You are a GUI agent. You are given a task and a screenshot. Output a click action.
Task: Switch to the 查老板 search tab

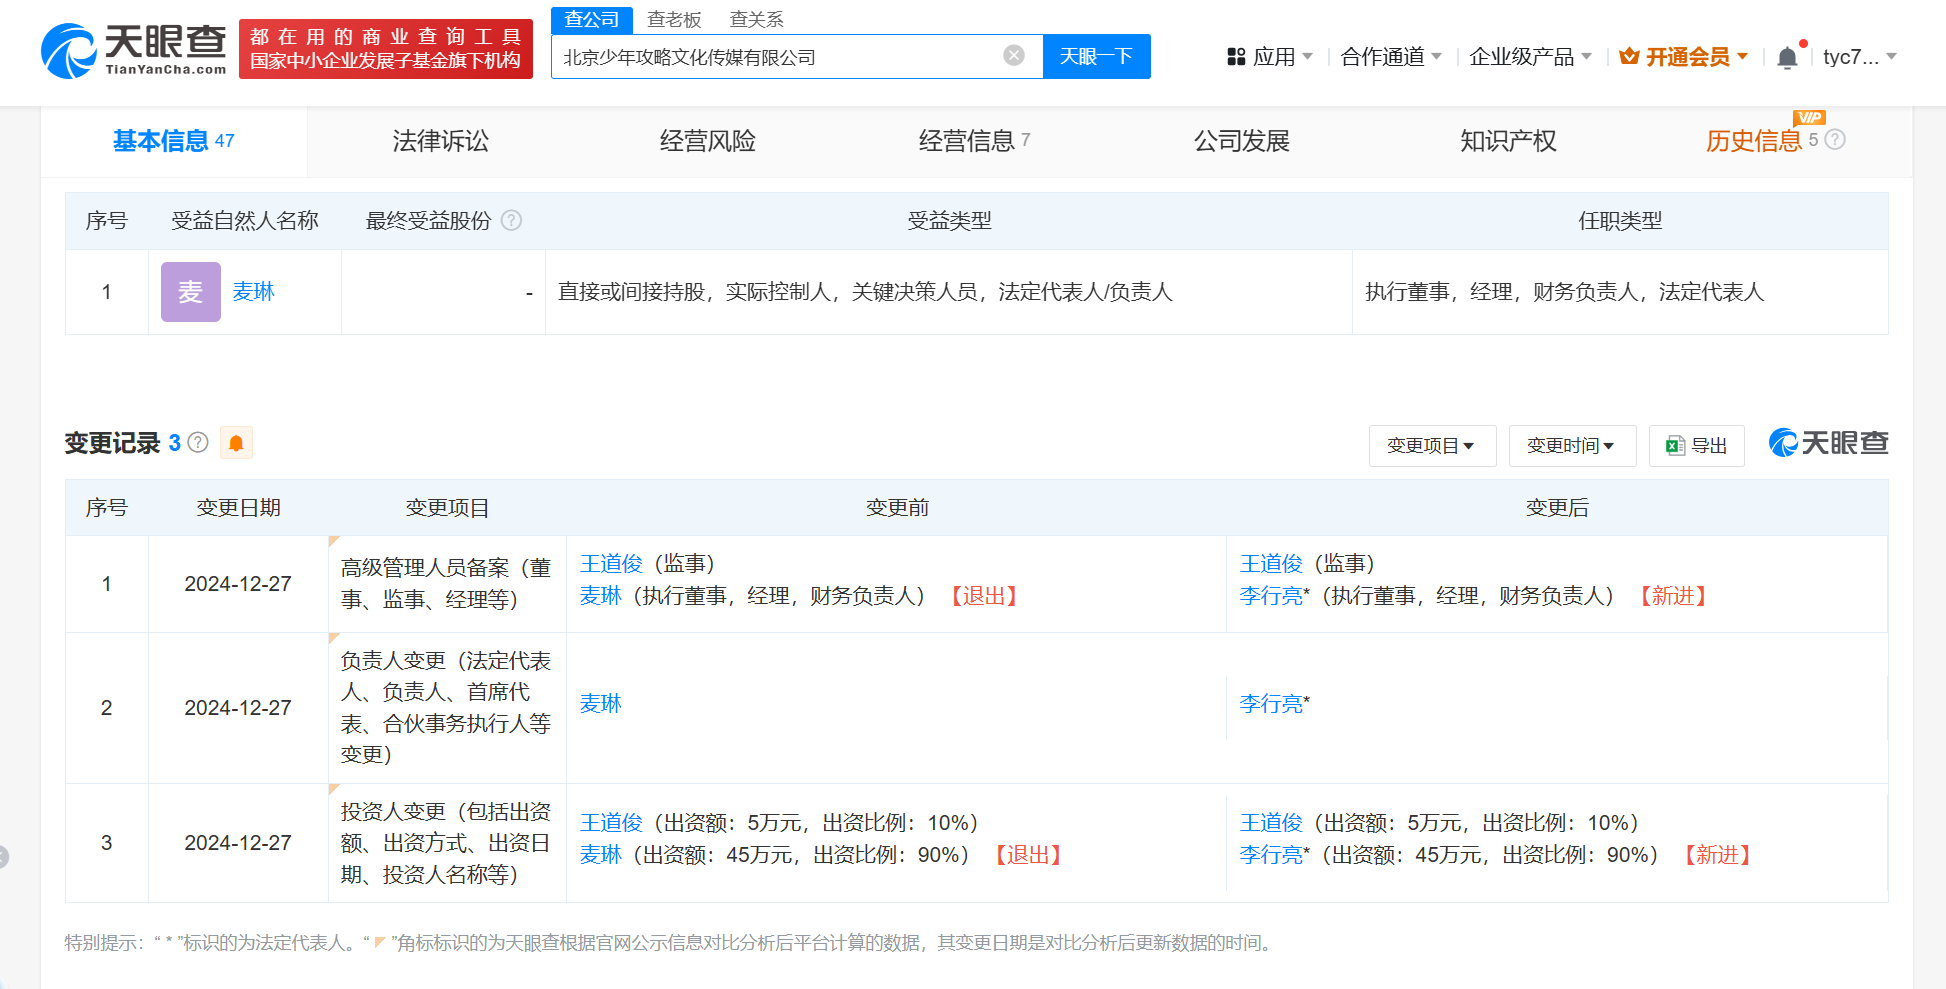coord(674,20)
